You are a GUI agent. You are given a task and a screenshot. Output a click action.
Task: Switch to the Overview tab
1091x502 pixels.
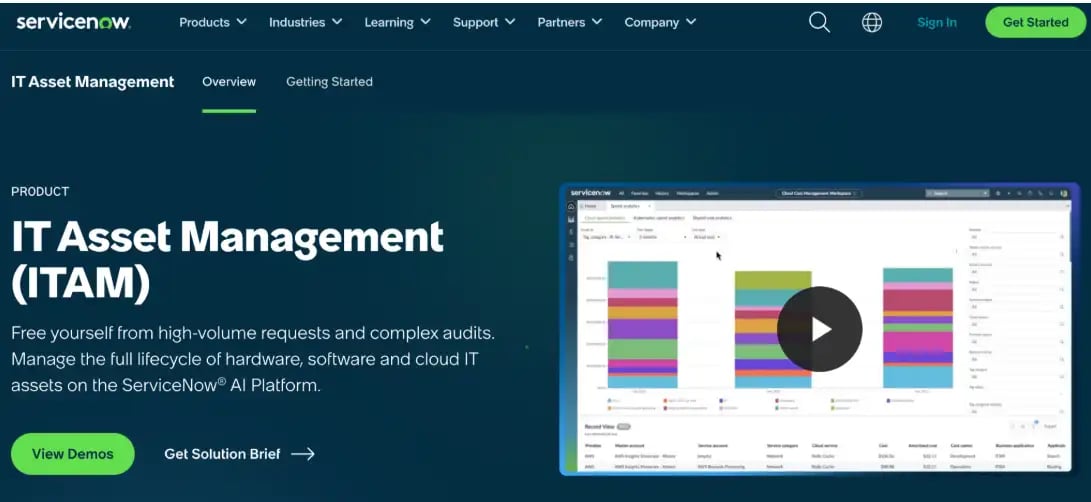coord(229,82)
